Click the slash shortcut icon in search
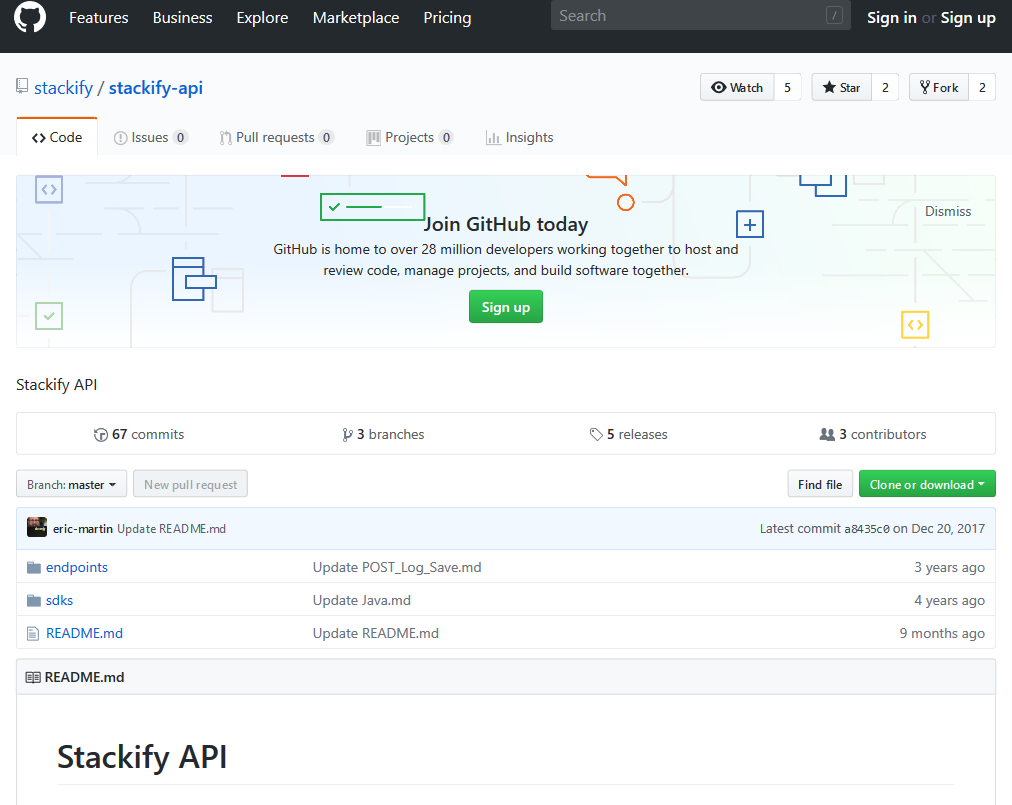The image size is (1012, 805). 834,15
